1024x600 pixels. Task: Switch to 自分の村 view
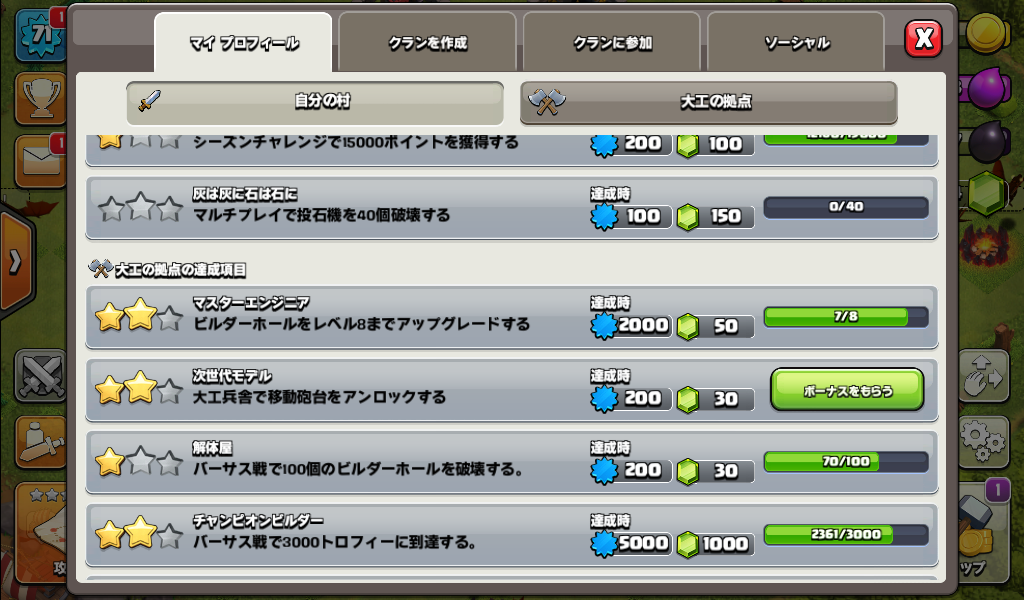tap(315, 102)
